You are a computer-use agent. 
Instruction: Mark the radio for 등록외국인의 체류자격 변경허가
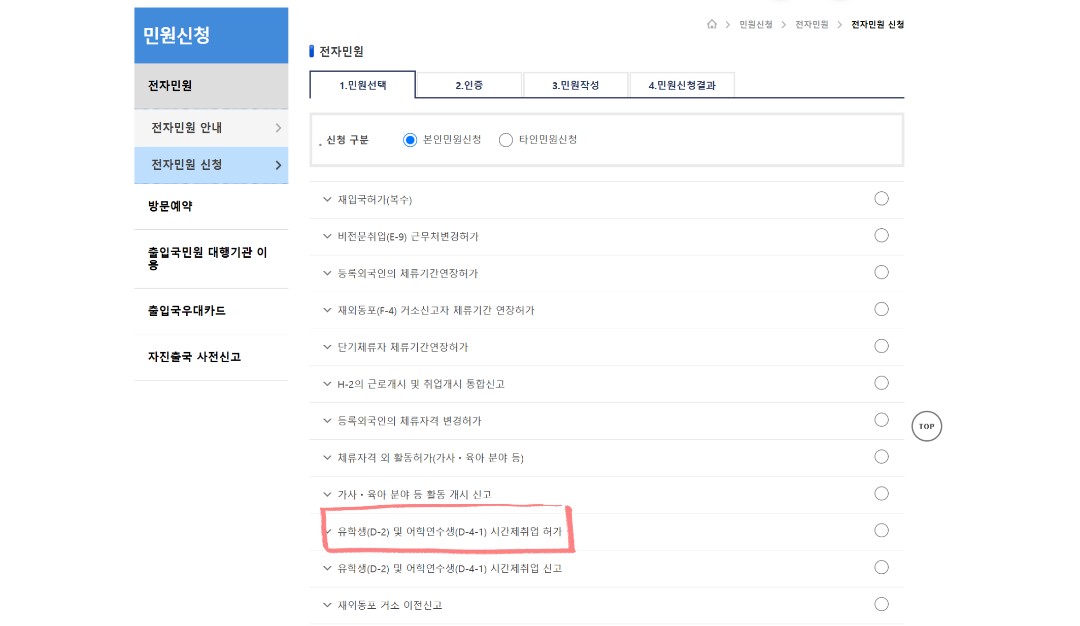pyautogui.click(x=881, y=420)
